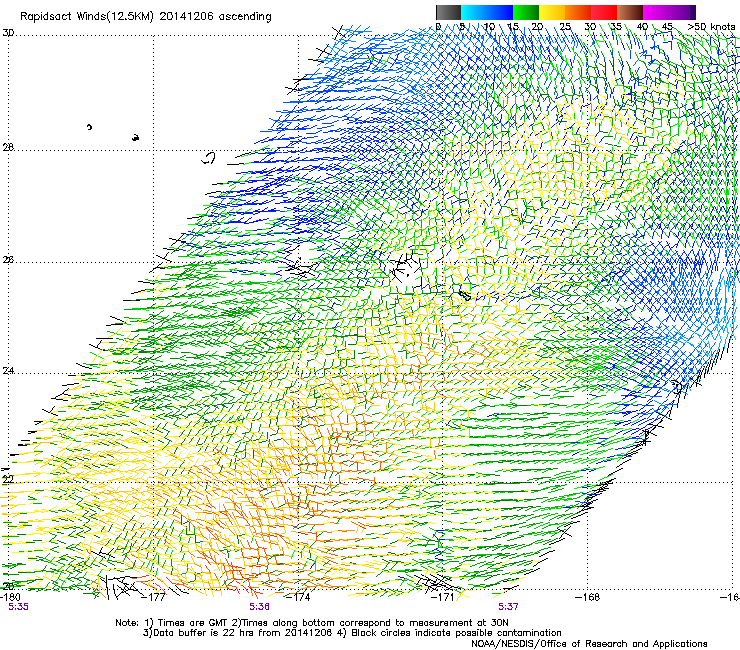The height and width of the screenshot is (650, 740).
Task: Click the -174 longitude label
Action: 298,597
